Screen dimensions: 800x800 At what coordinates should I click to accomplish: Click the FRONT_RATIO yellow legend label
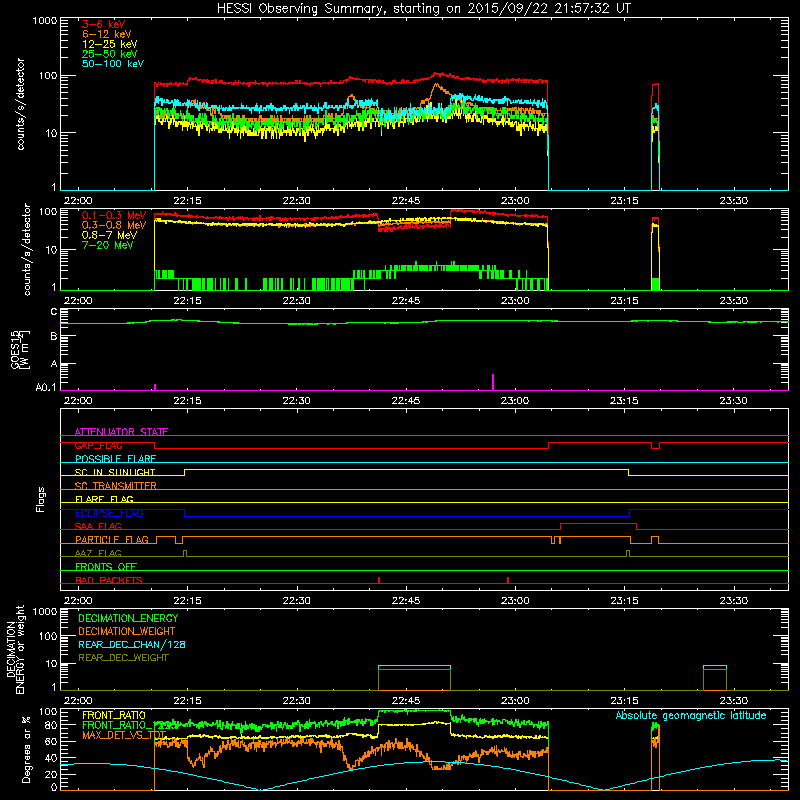(114, 715)
